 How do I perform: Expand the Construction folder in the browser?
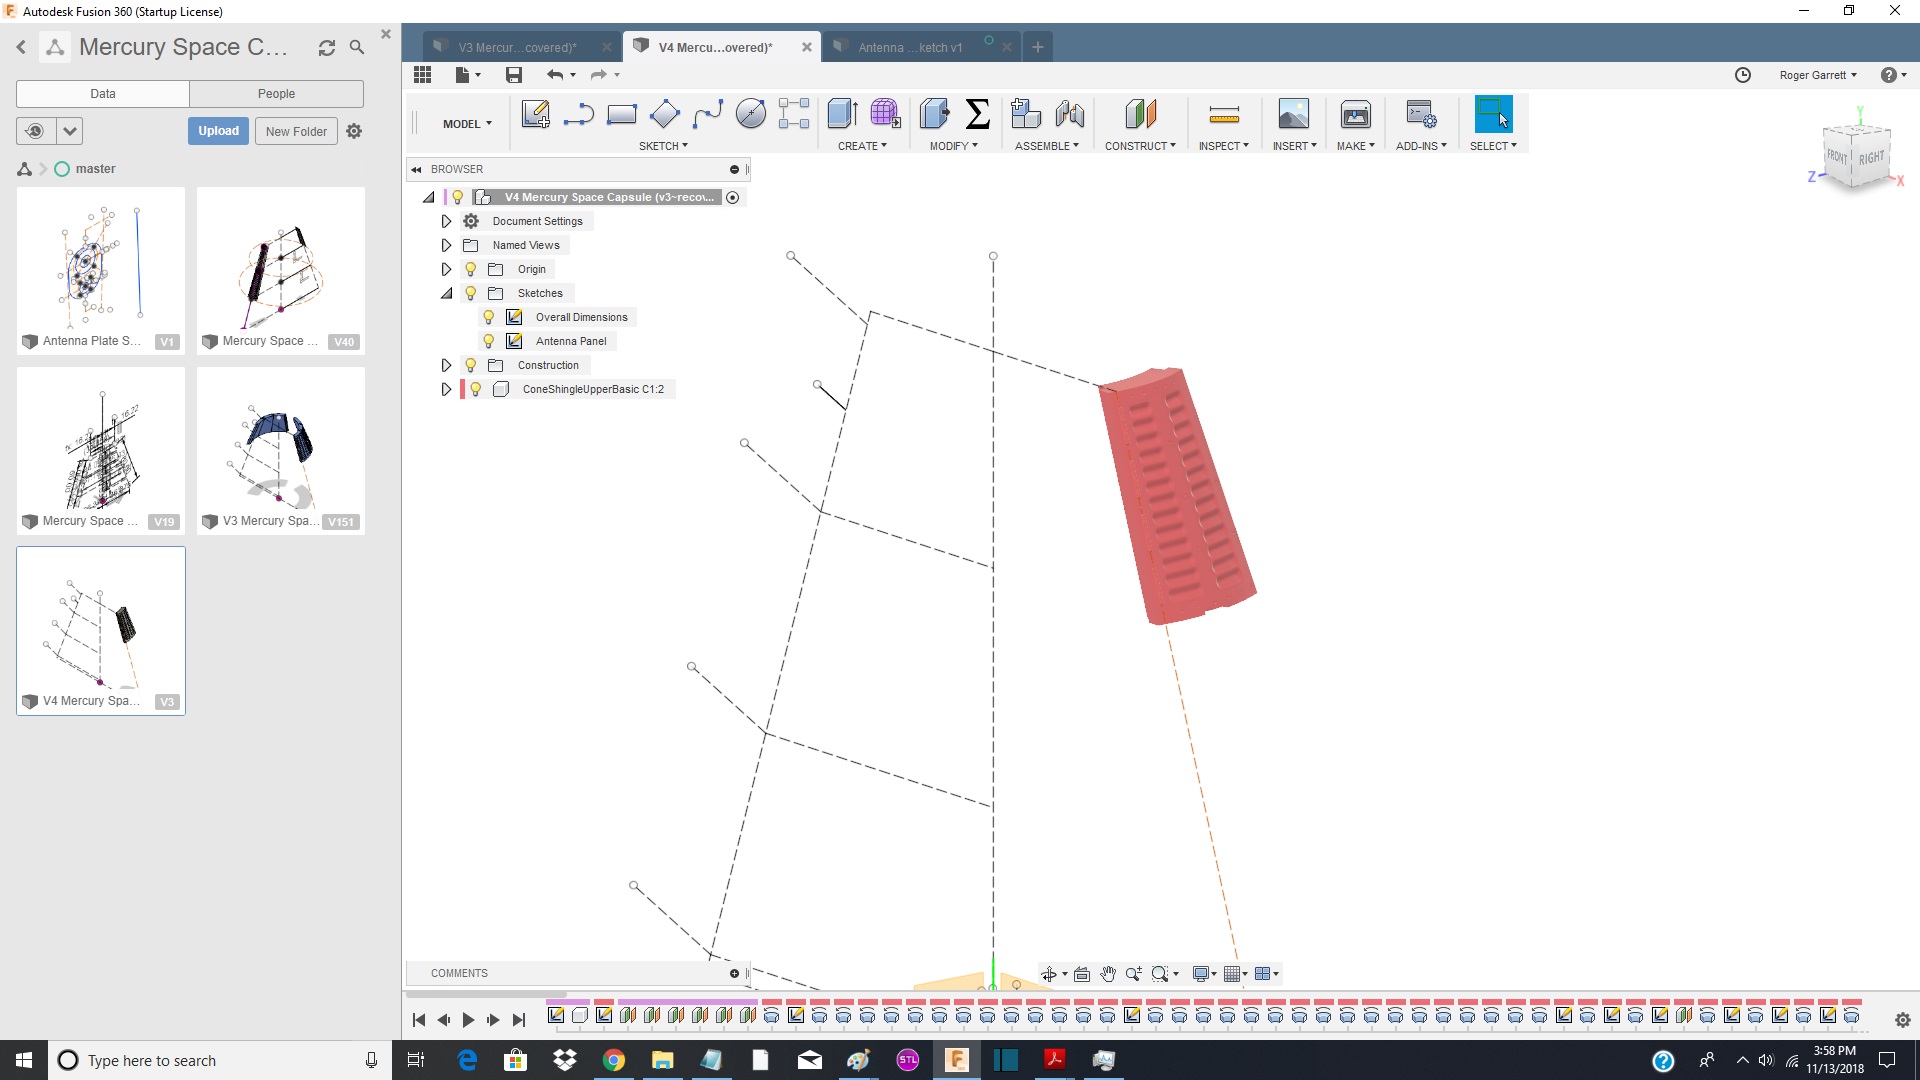(x=446, y=365)
